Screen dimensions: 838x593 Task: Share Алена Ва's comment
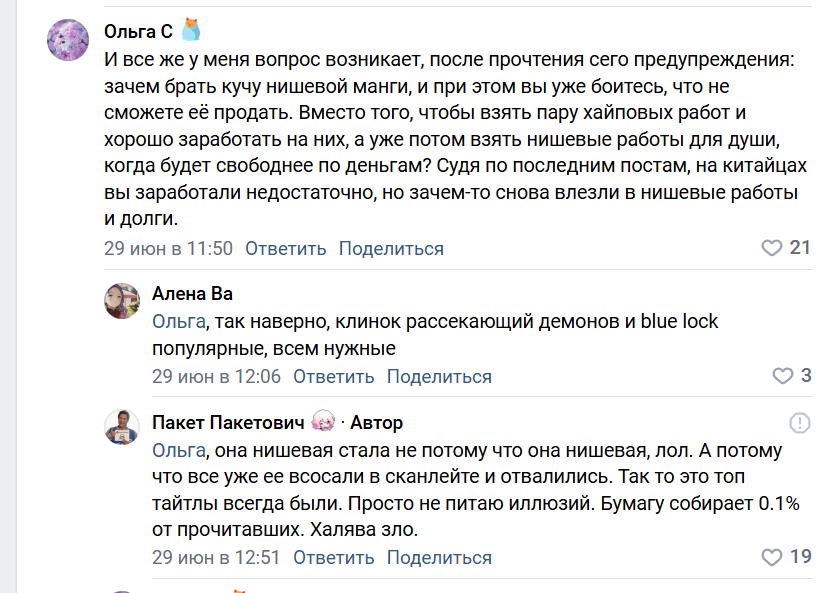click(439, 377)
